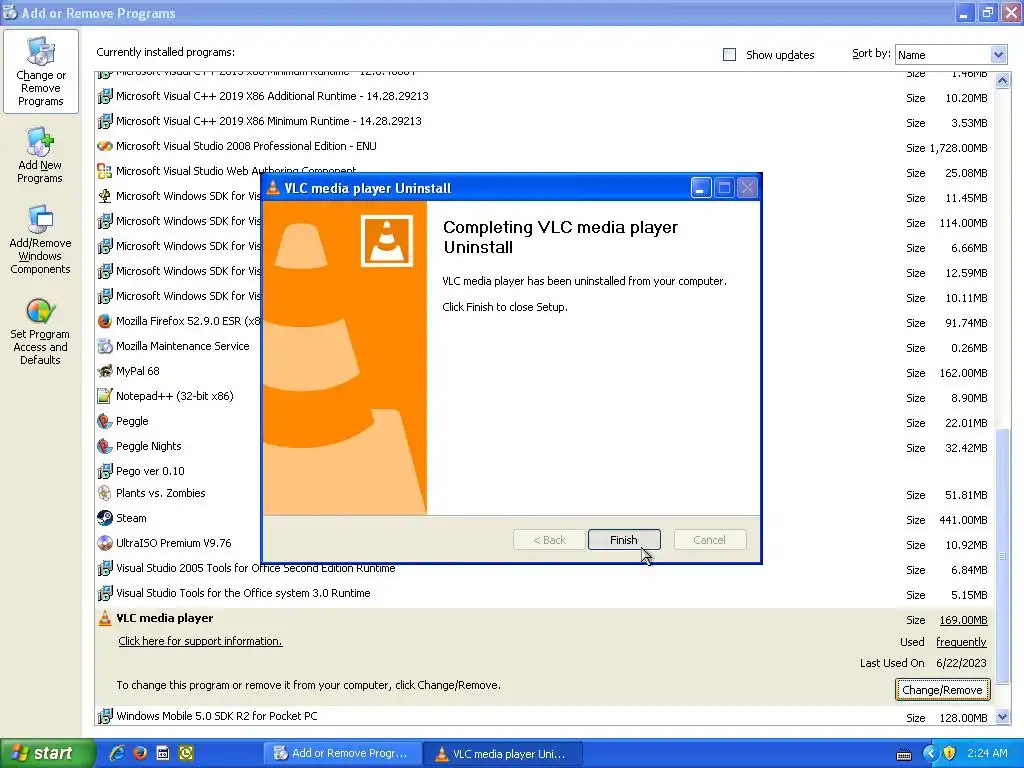The image size is (1024, 768).
Task: Click the Mozilla Maintenance Service icon
Action: tap(104, 346)
